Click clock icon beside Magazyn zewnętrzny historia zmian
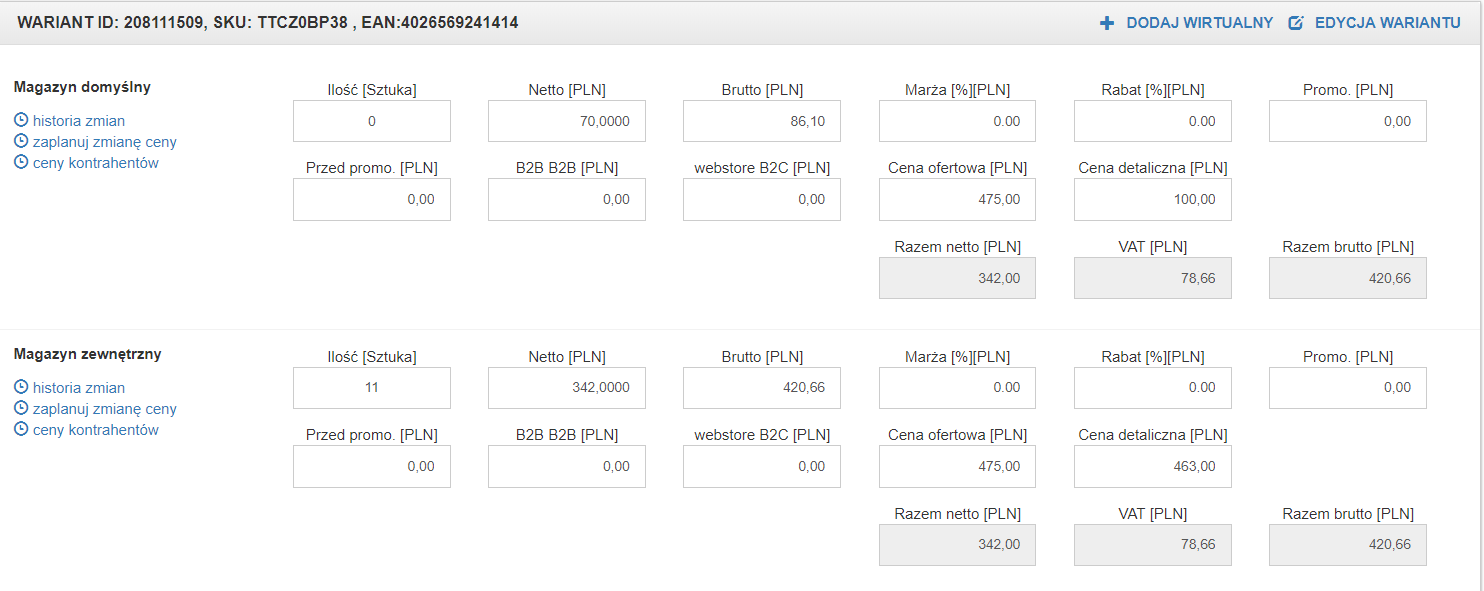Viewport: 1484px width, 591px height. point(21,388)
